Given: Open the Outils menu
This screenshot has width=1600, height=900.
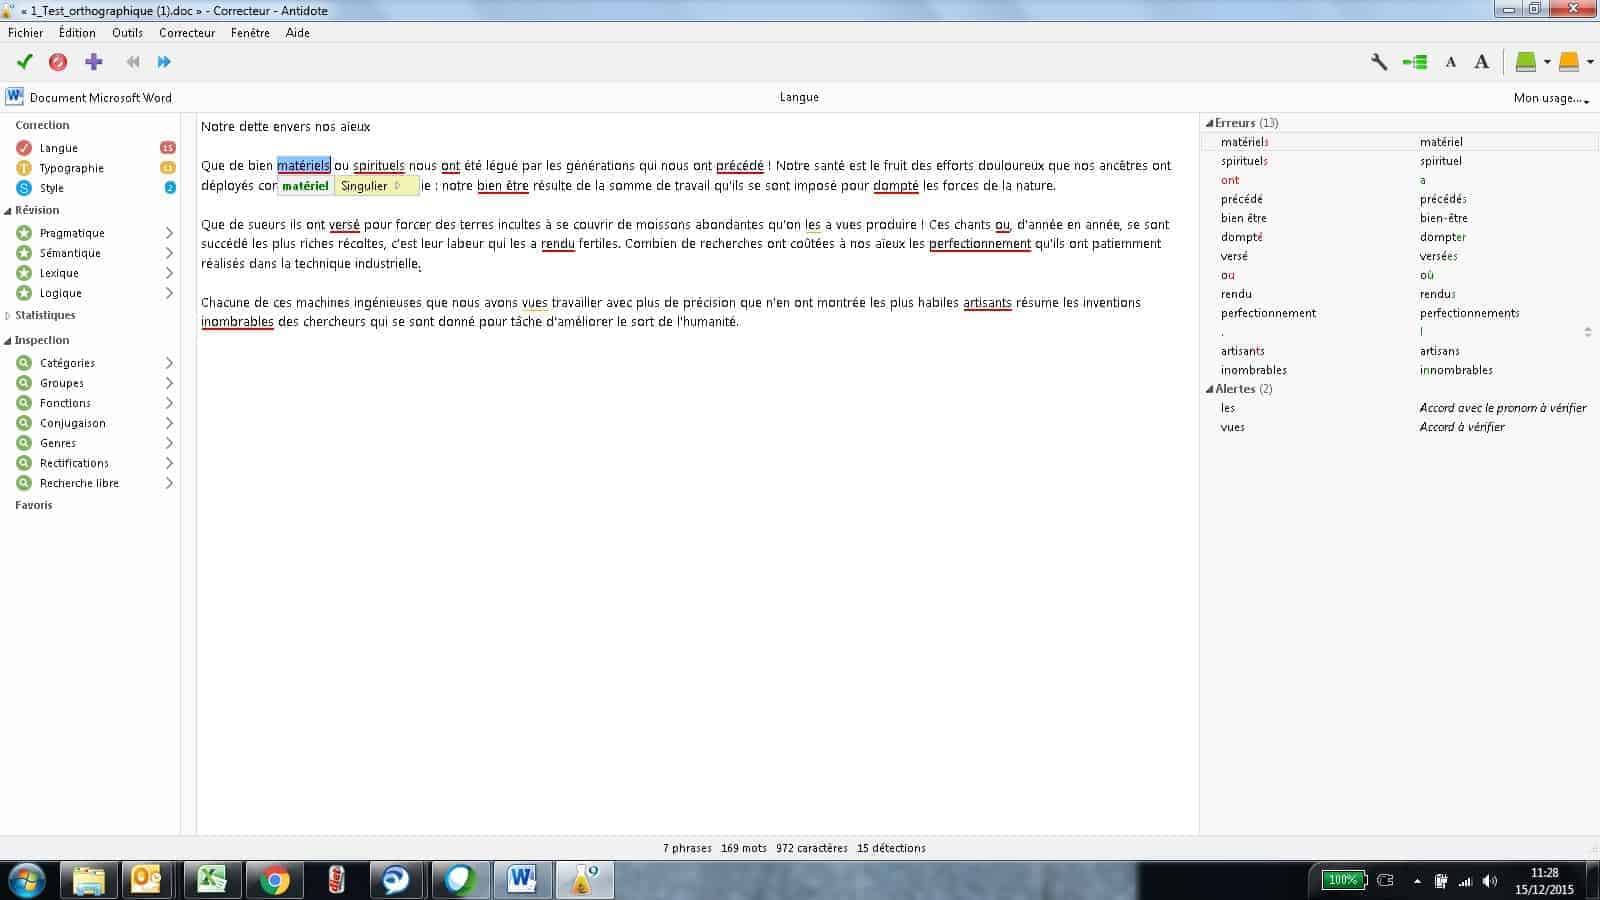Looking at the screenshot, I should tap(127, 33).
